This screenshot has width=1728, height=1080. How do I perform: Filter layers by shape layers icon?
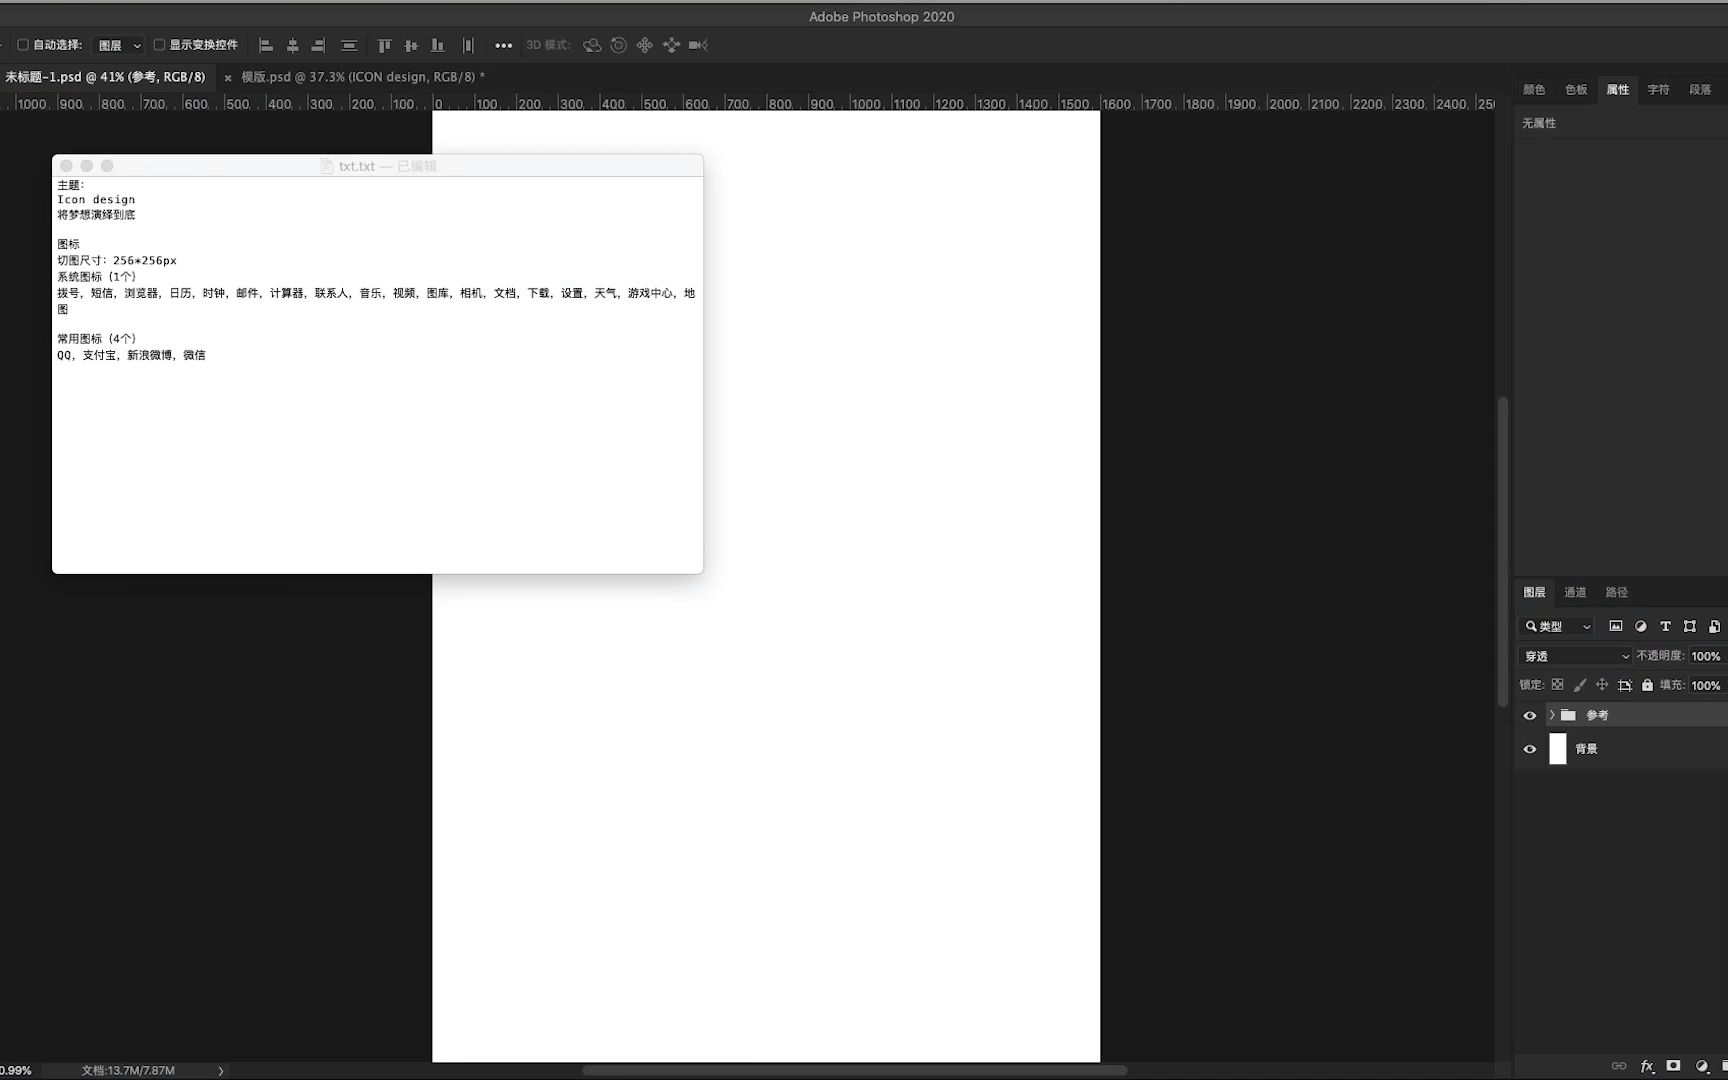pos(1689,626)
